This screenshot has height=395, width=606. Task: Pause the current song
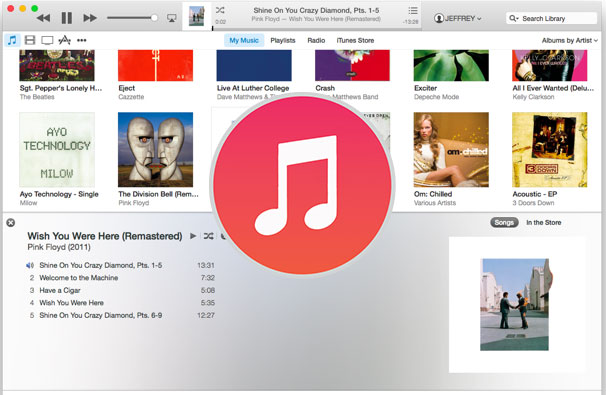pyautogui.click(x=66, y=18)
